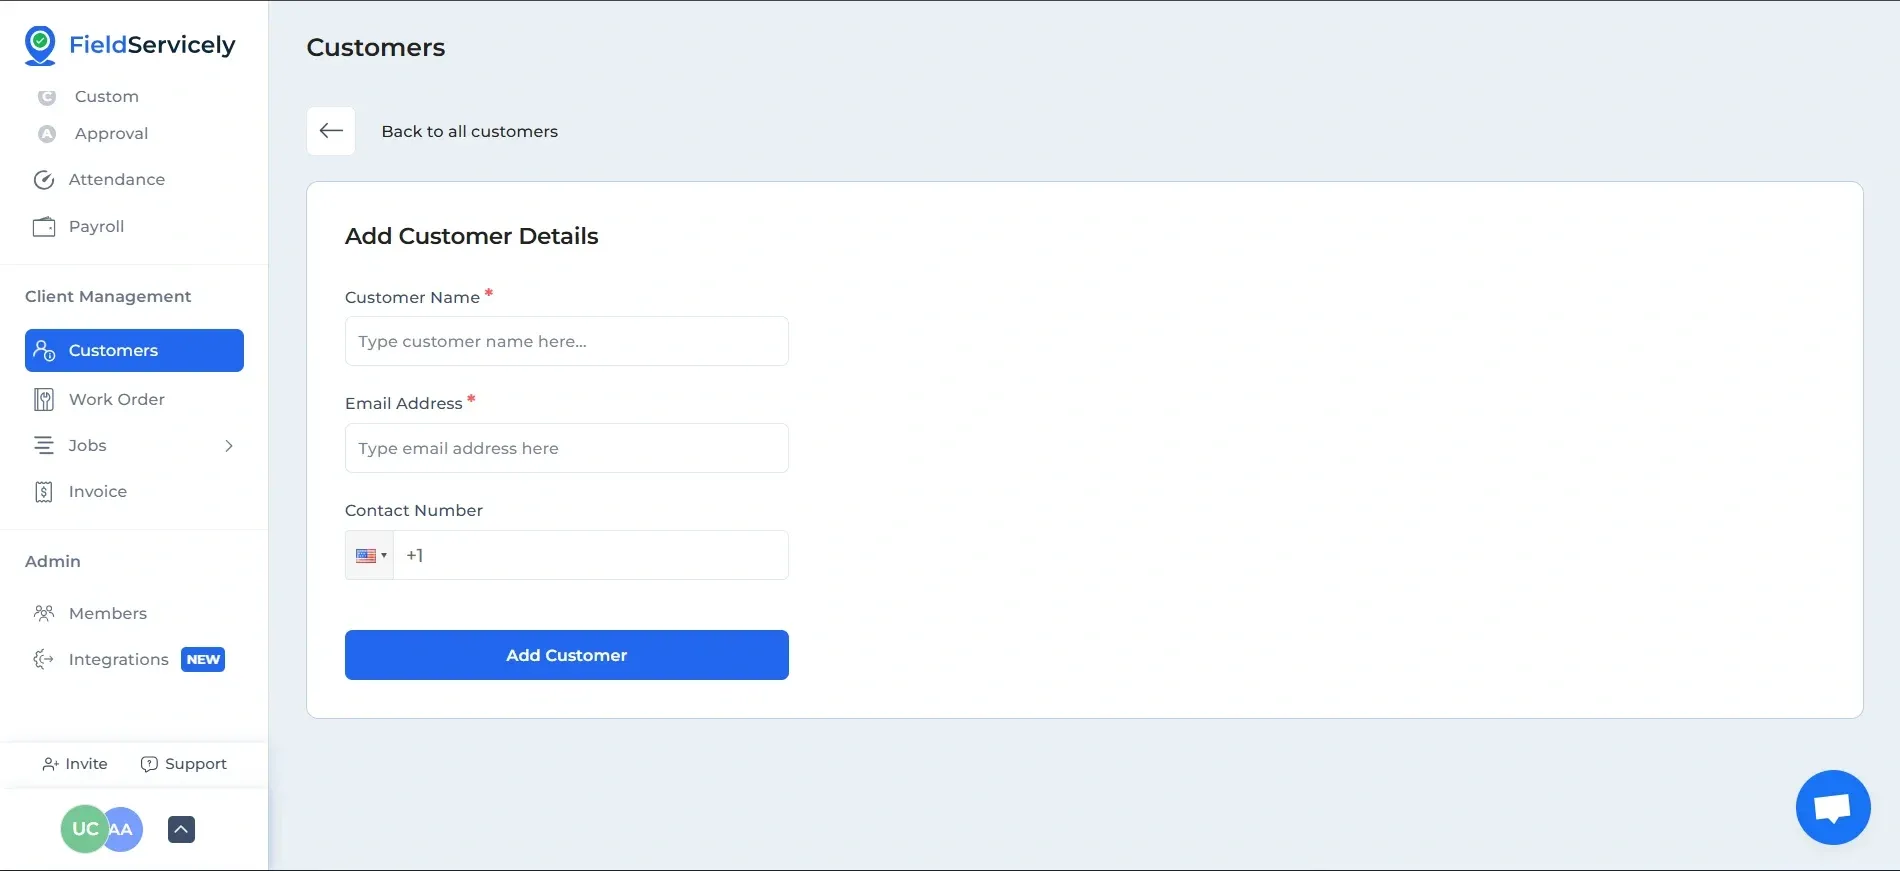1900x871 pixels.
Task: Open the live chat bubble icon
Action: coord(1832,807)
